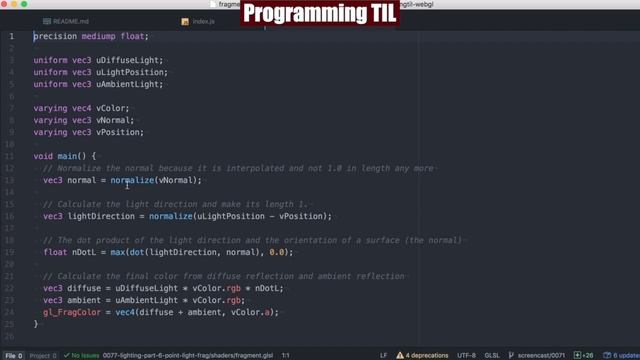
Task: Click on 'precision mediump float;' line
Action: pyautogui.click(x=91, y=36)
